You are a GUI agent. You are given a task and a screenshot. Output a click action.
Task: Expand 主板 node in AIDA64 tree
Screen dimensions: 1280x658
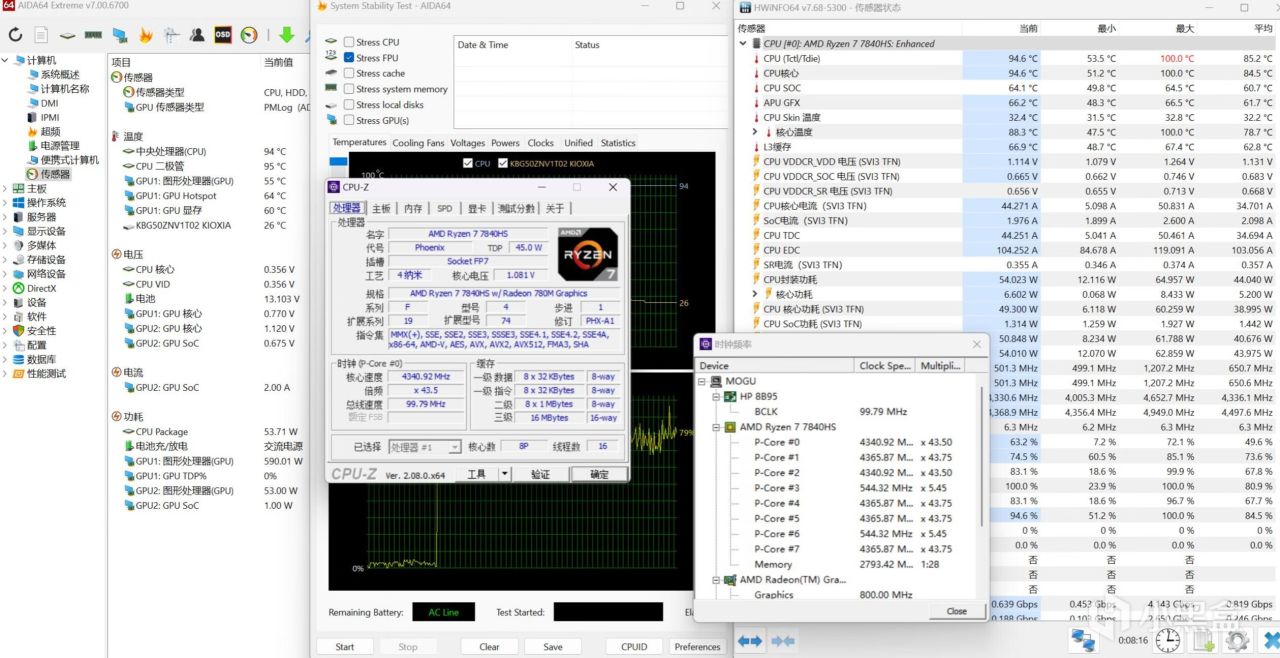click(5, 188)
